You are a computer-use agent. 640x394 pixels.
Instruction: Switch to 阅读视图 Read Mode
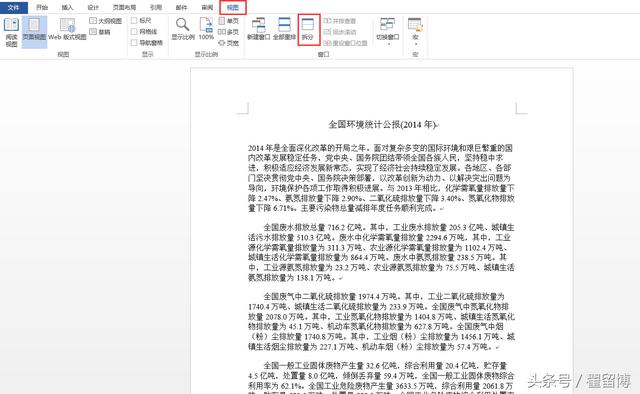click(x=11, y=32)
